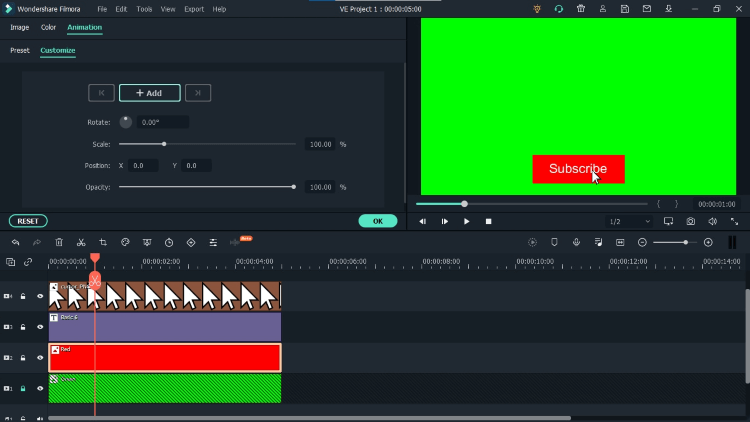The width and height of the screenshot is (750, 422).
Task: Open the messages envelope icon
Action: pos(647,9)
